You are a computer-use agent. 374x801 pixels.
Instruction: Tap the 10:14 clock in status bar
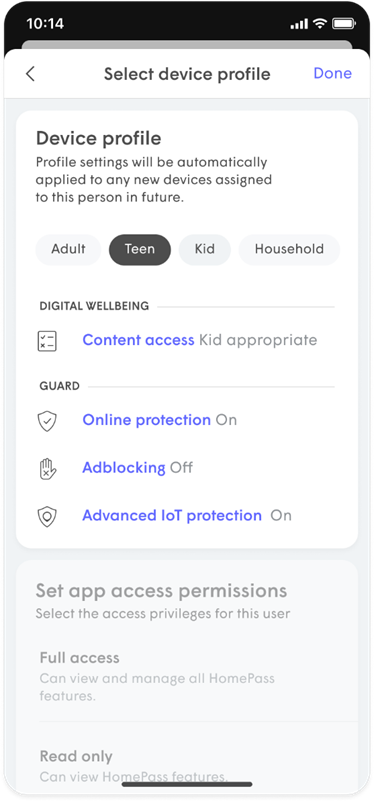[x=43, y=24]
